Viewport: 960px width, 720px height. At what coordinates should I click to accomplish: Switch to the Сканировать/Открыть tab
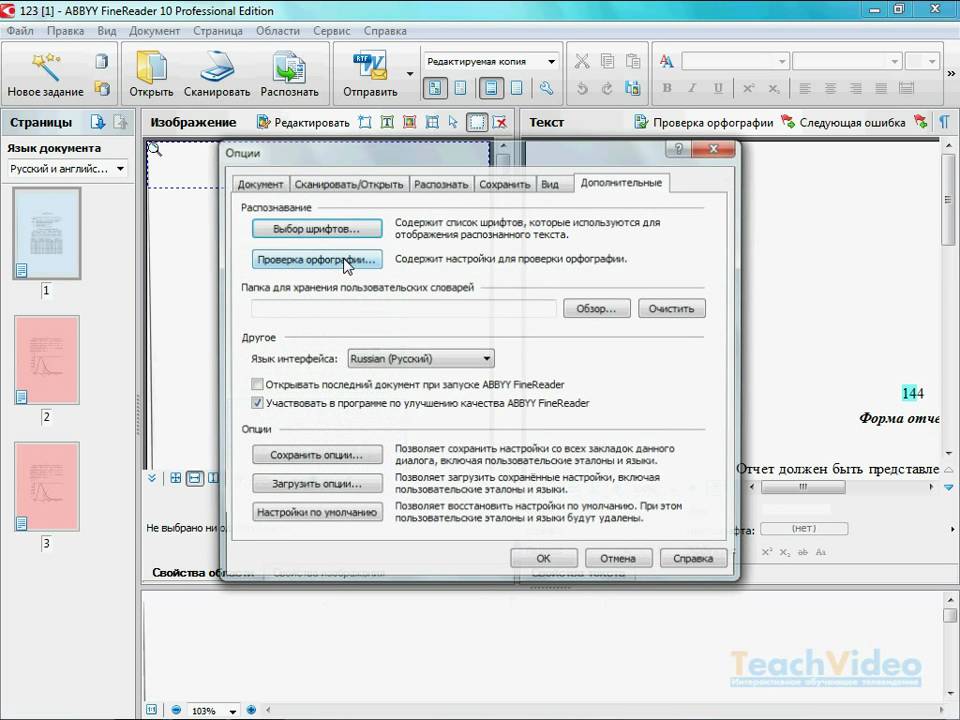[x=348, y=184]
